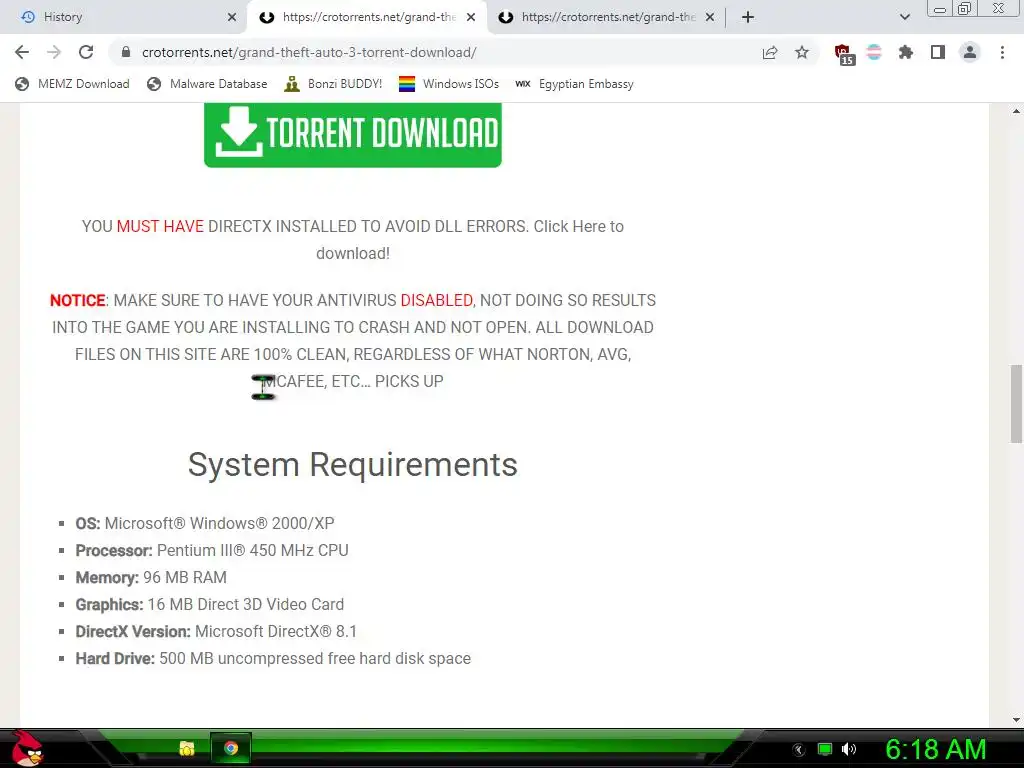Toggle the browser side panel
The width and height of the screenshot is (1024, 768).
click(x=938, y=52)
